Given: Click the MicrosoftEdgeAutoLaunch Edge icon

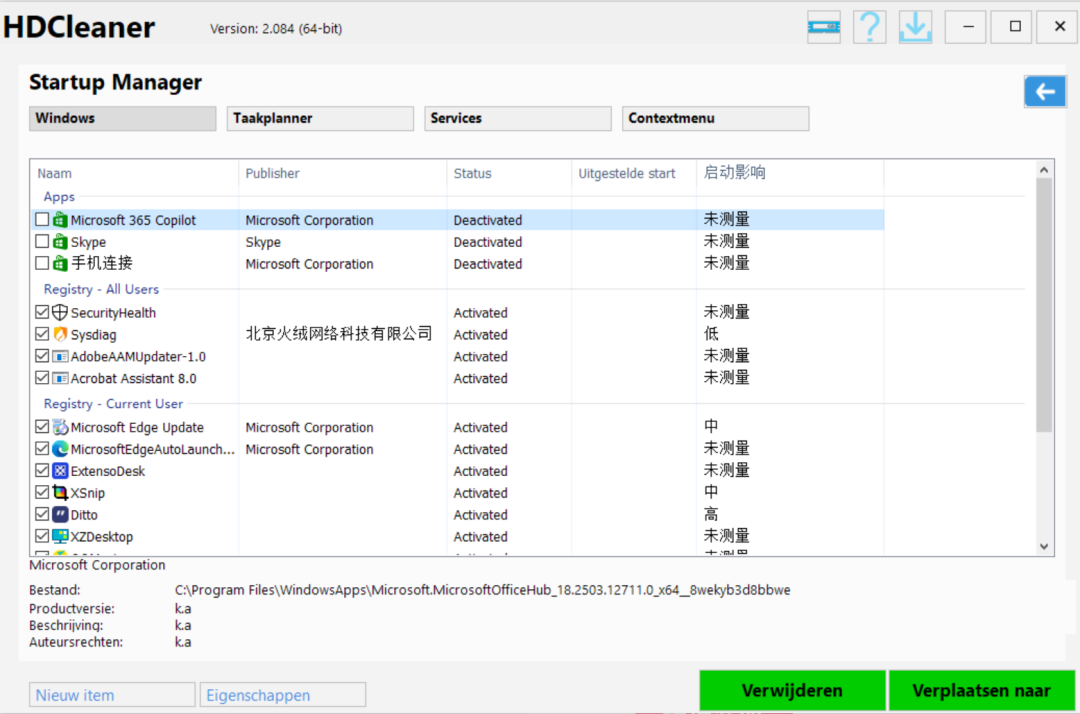Looking at the screenshot, I should click(x=61, y=450).
